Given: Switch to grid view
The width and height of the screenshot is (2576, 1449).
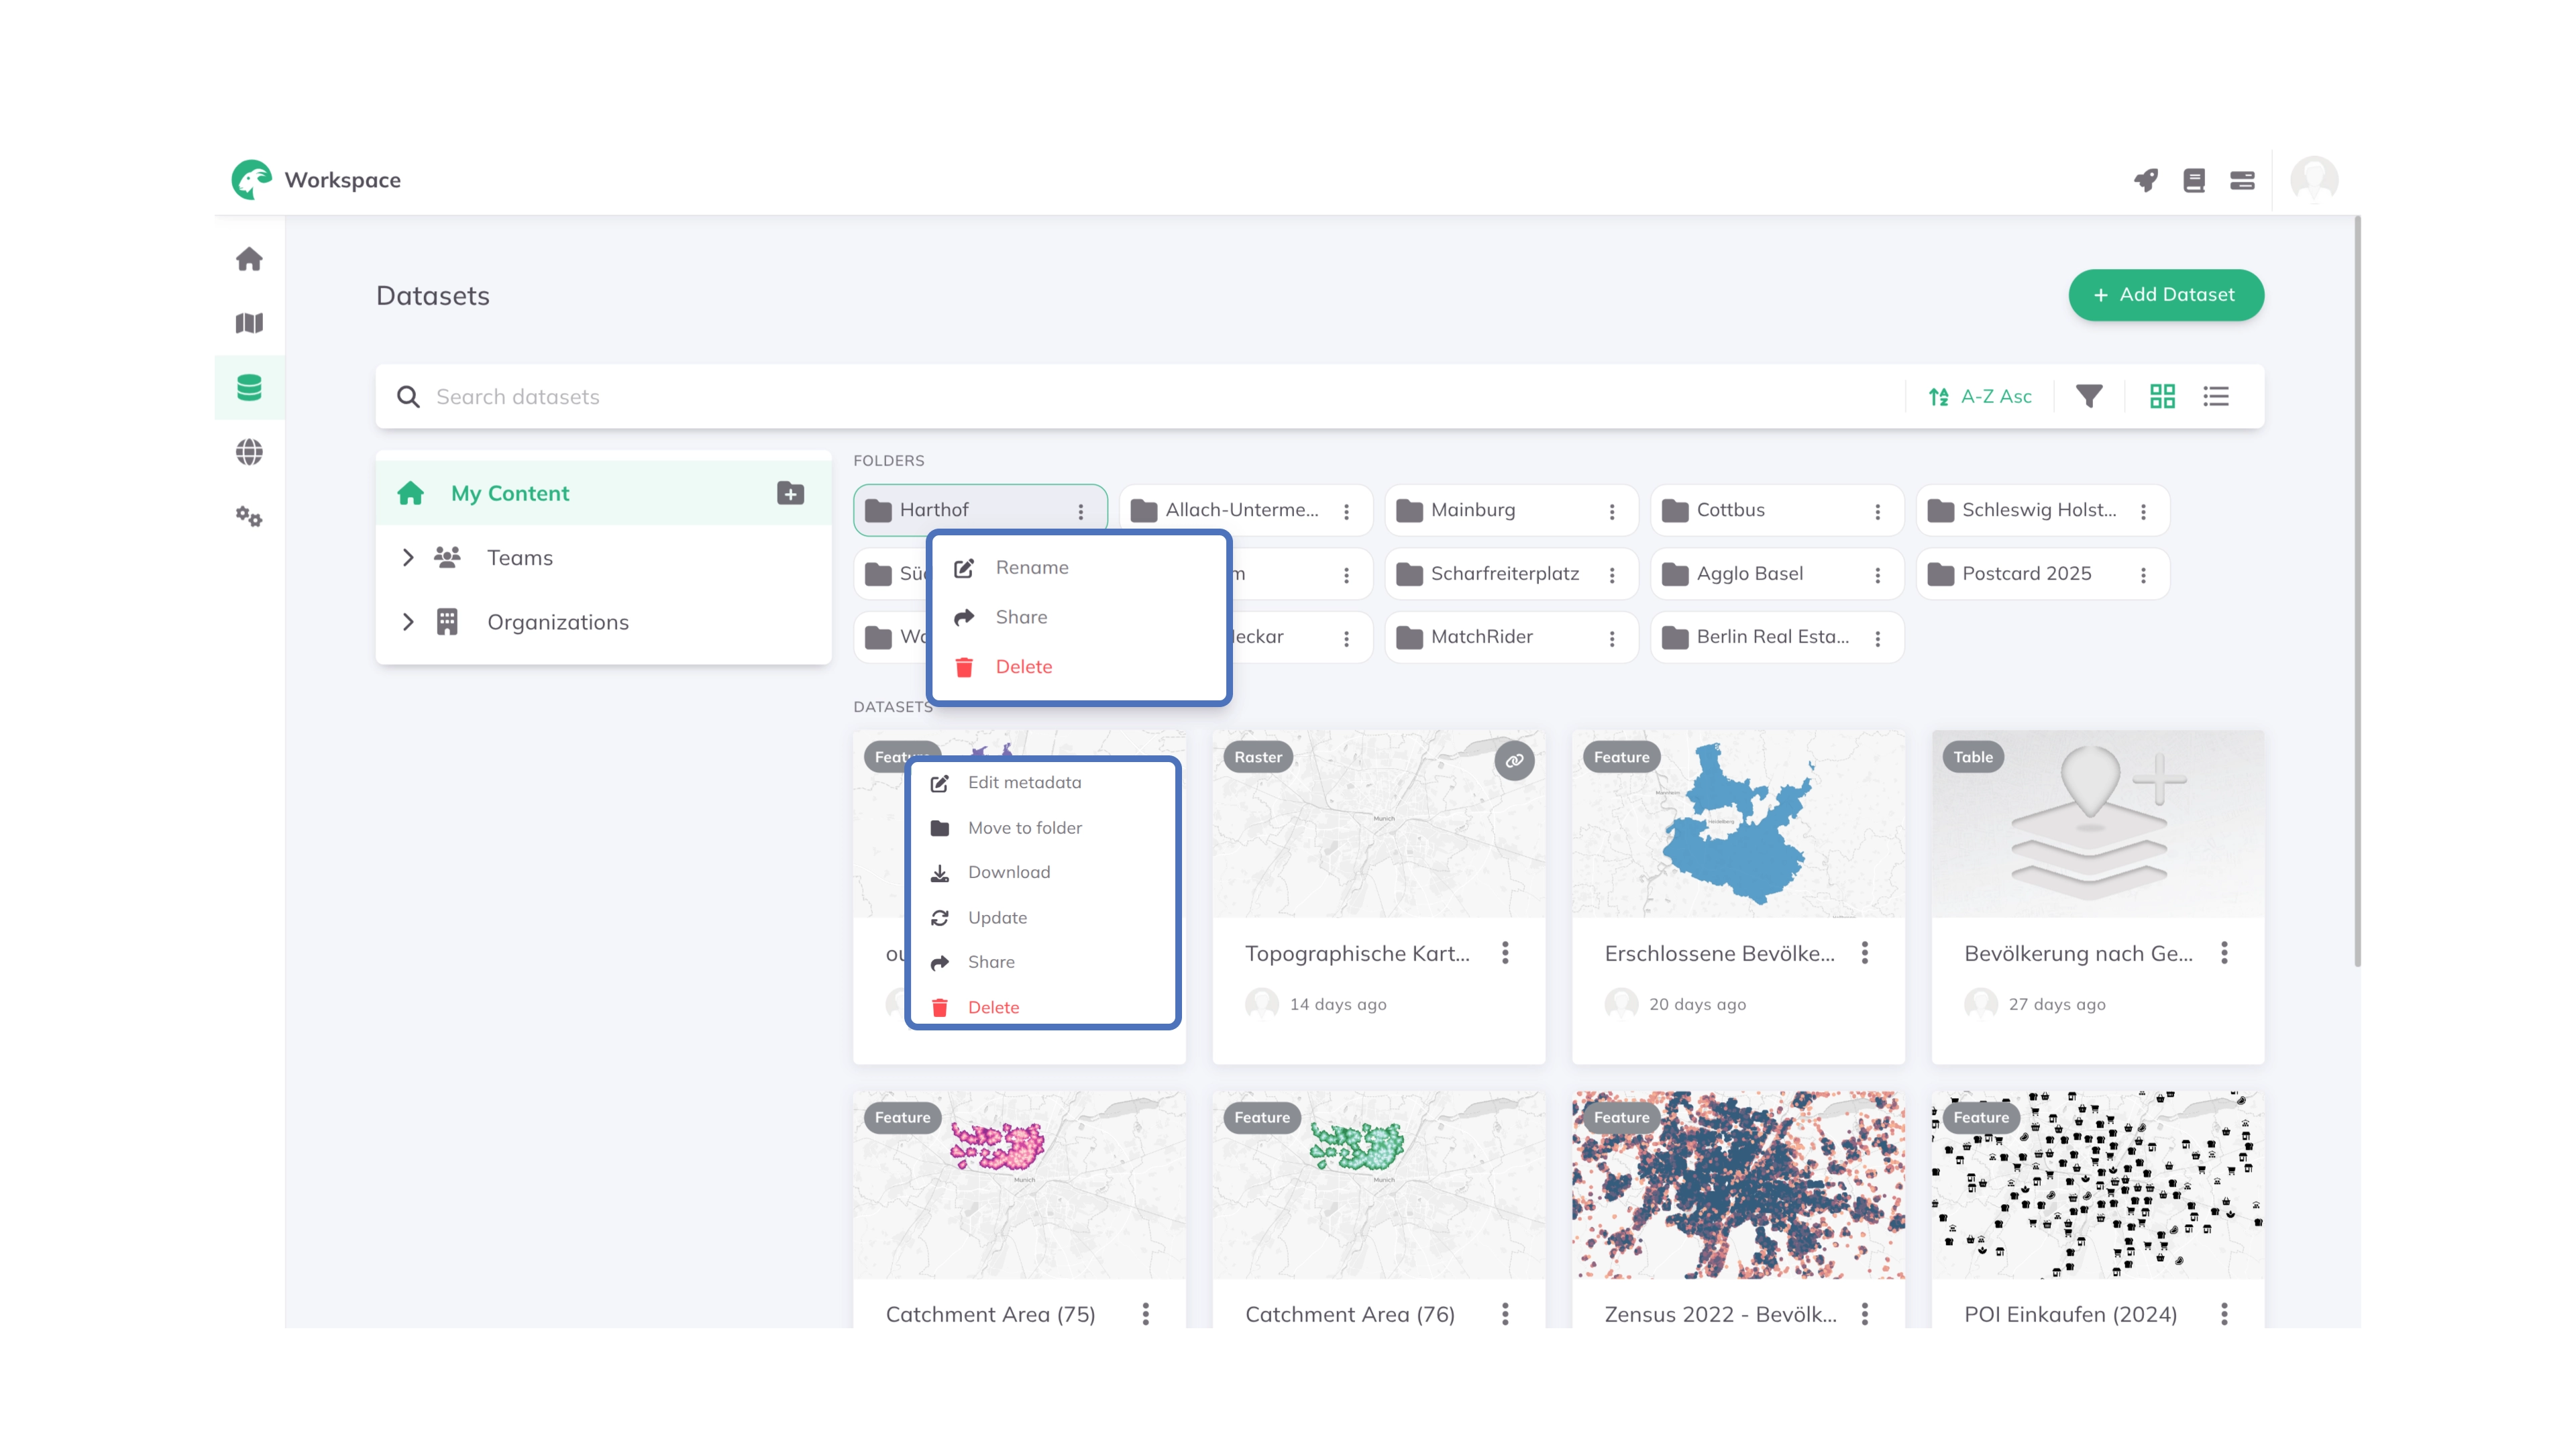Looking at the screenshot, I should pyautogui.click(x=2162, y=396).
